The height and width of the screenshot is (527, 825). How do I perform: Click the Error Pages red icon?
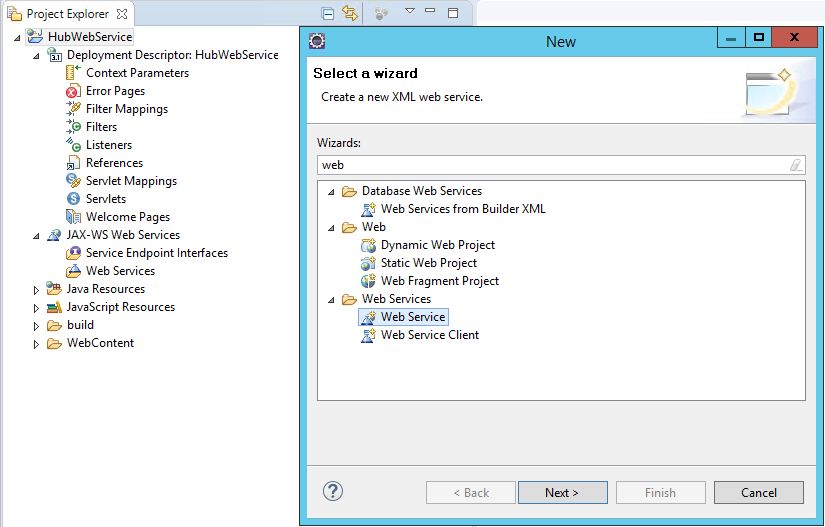73,91
